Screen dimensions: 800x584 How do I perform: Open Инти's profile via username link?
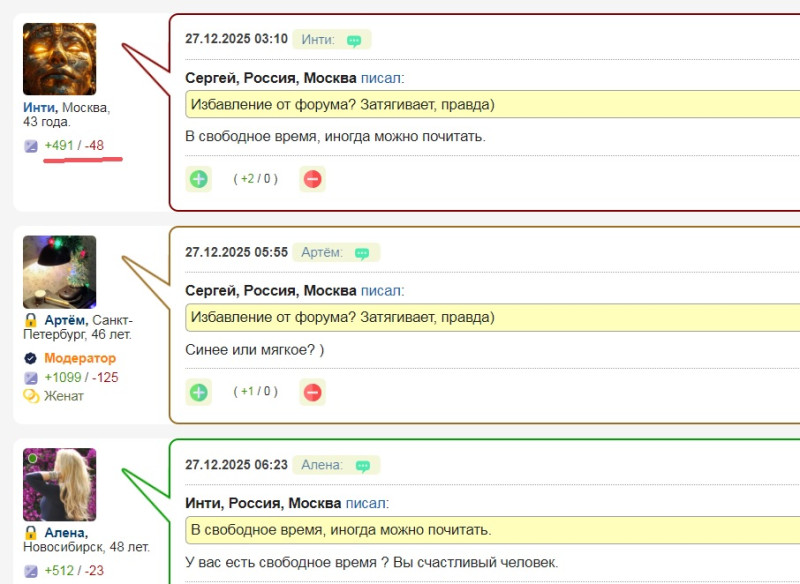pyautogui.click(x=40, y=107)
